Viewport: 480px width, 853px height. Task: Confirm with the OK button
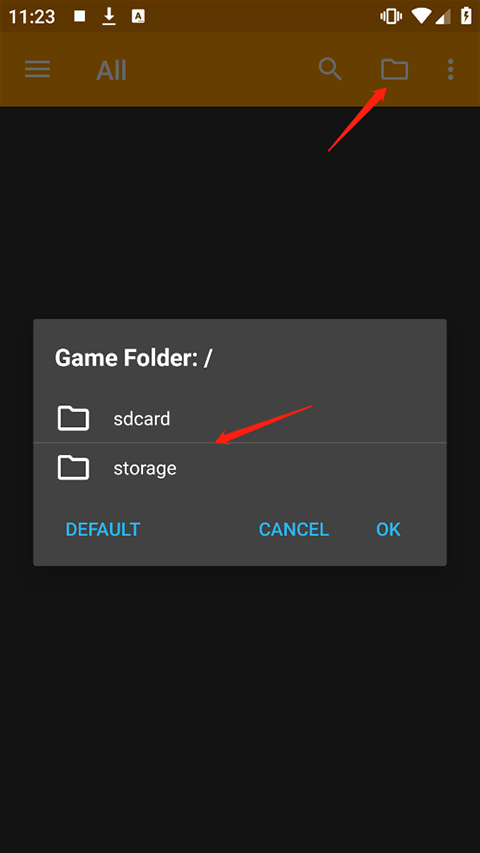[388, 529]
